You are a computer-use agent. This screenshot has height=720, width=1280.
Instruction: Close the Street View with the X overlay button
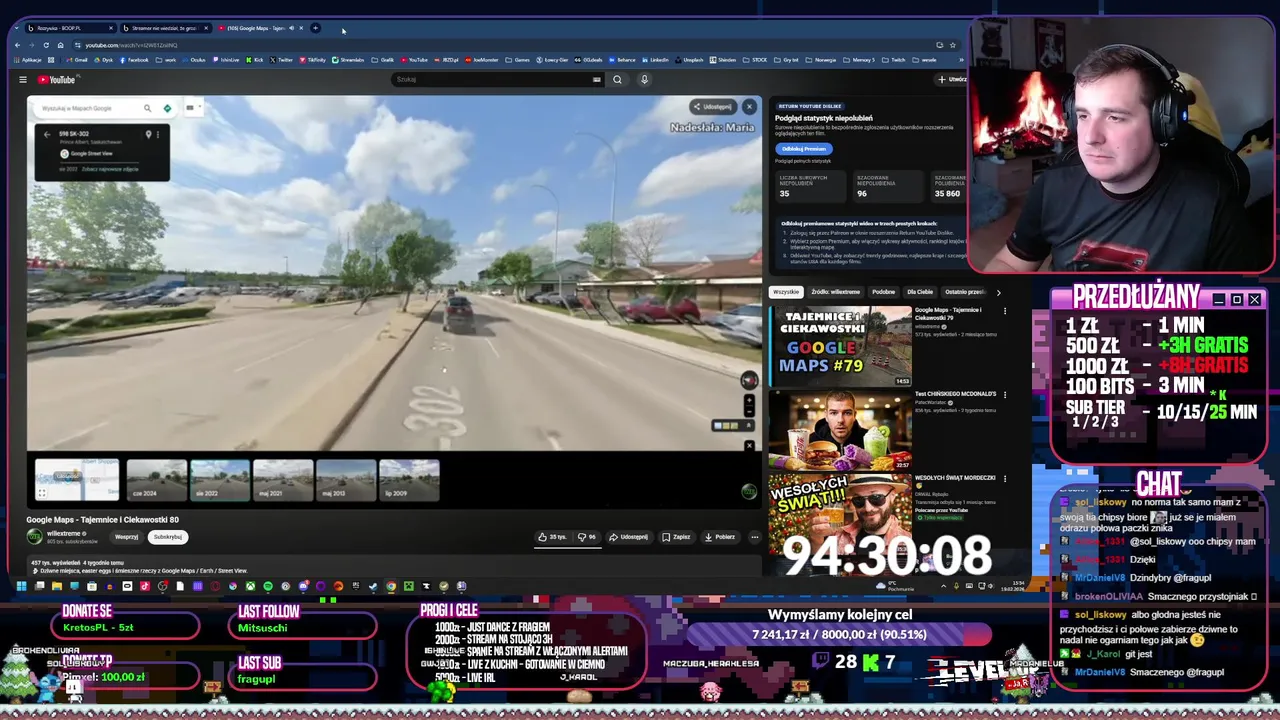[749, 107]
